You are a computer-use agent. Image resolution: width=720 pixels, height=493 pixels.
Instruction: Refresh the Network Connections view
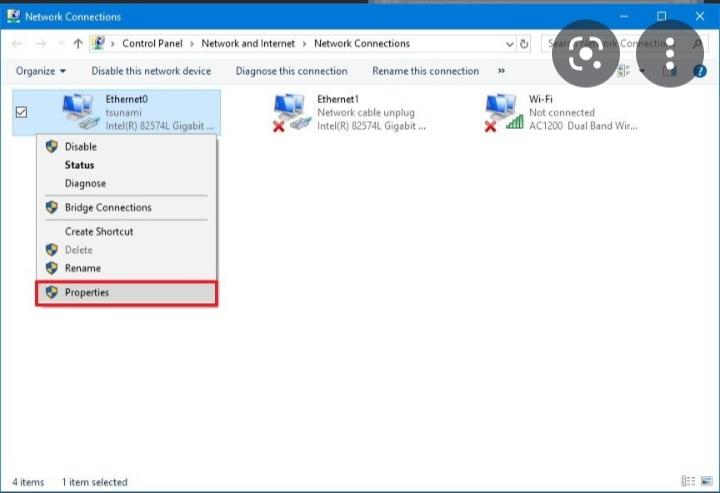(525, 44)
